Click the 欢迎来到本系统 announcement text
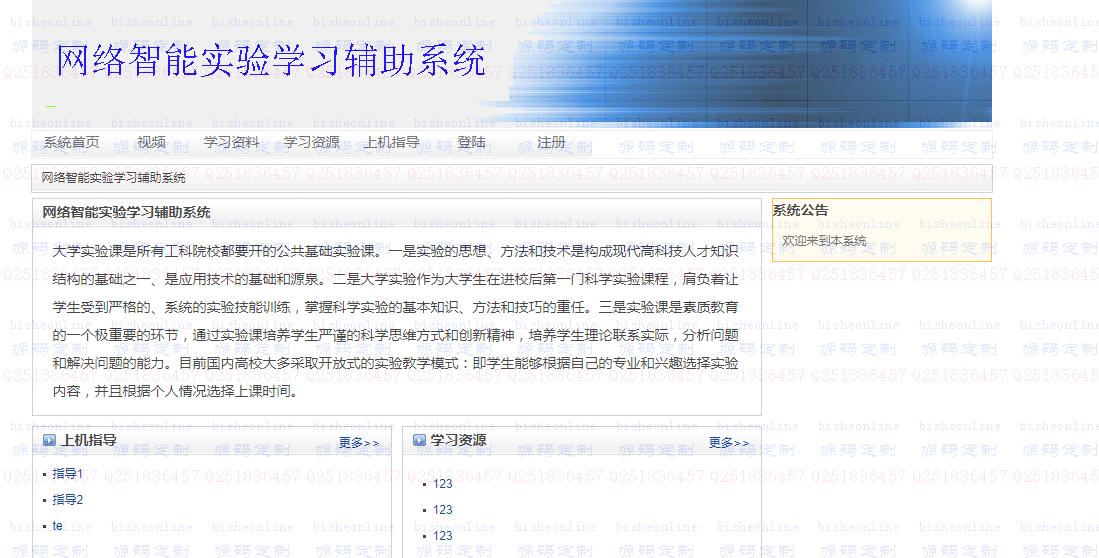 (x=824, y=240)
